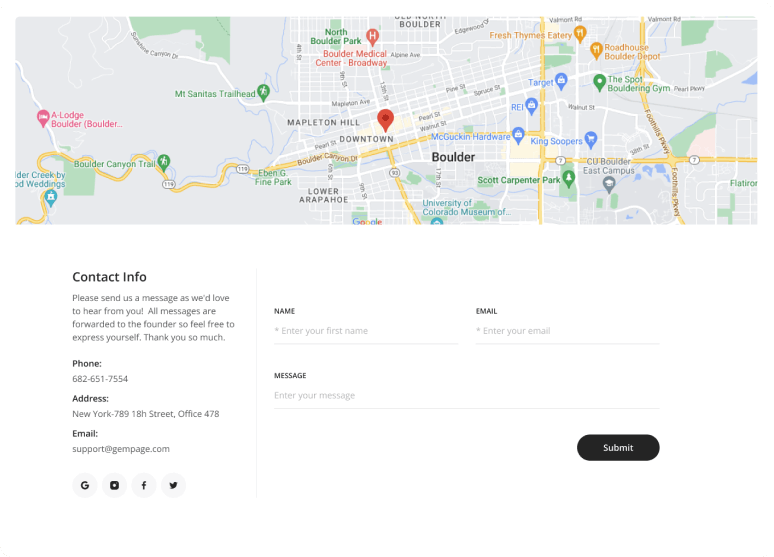Select the Boulder Canyon Trail hiking marker
The image size is (774, 557).
(x=164, y=162)
